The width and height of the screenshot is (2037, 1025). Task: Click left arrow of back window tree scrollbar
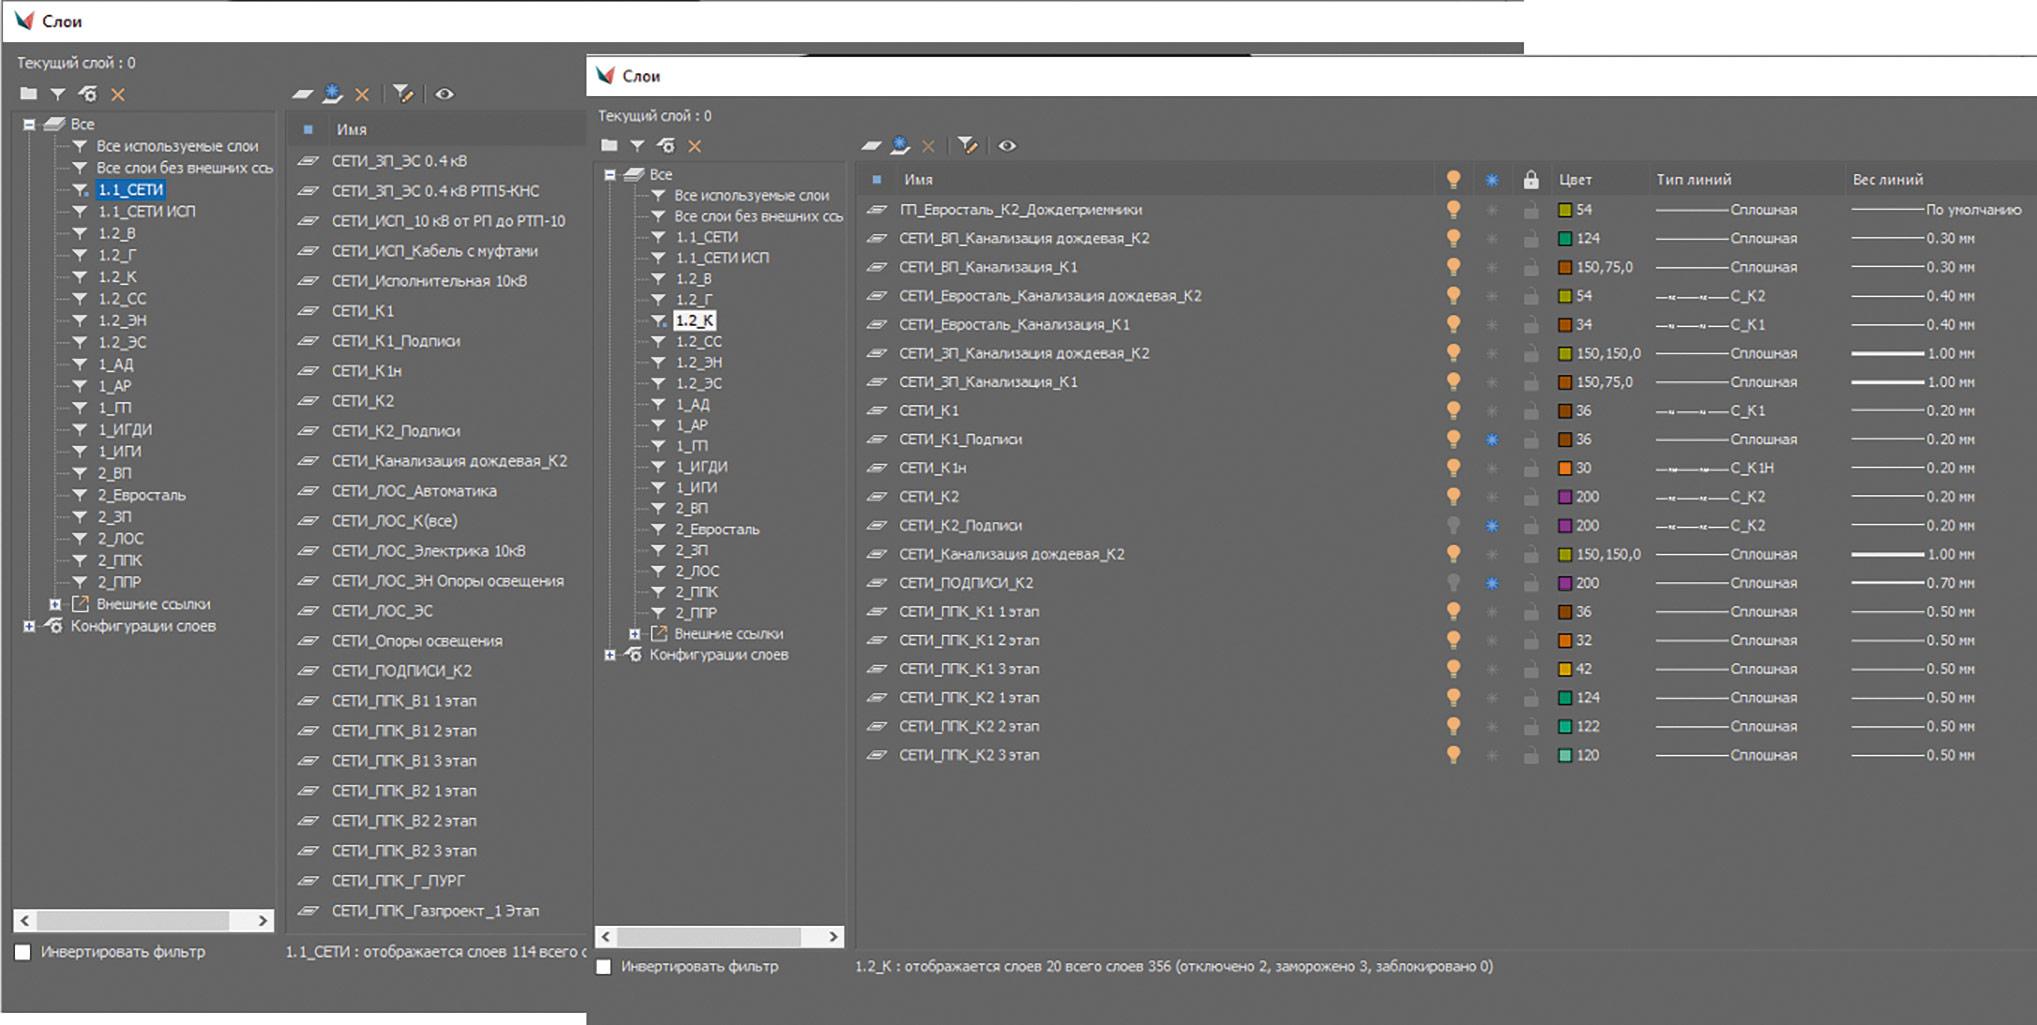25,920
